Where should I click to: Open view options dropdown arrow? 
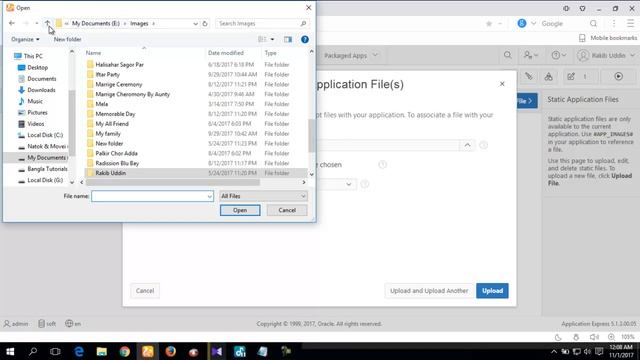[x=272, y=39]
